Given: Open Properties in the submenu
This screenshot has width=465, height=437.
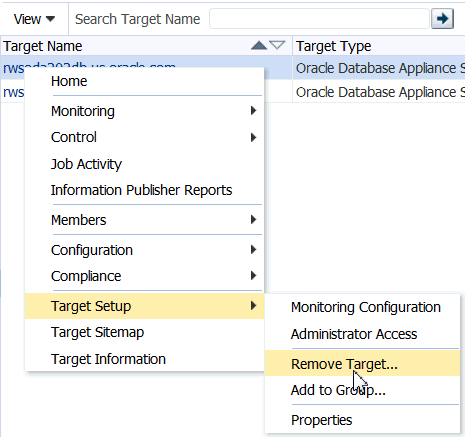Looking at the screenshot, I should tap(362, 420).
